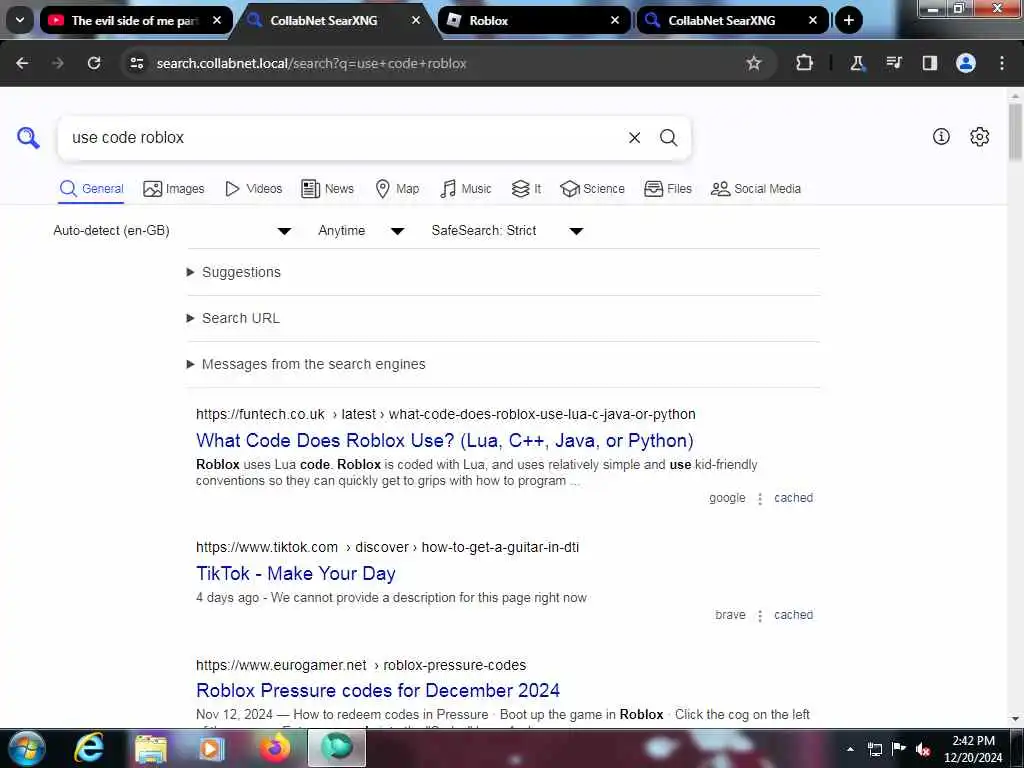The height and width of the screenshot is (768, 1024).
Task: Open the tab search dropdown arrow
Action: click(20, 20)
